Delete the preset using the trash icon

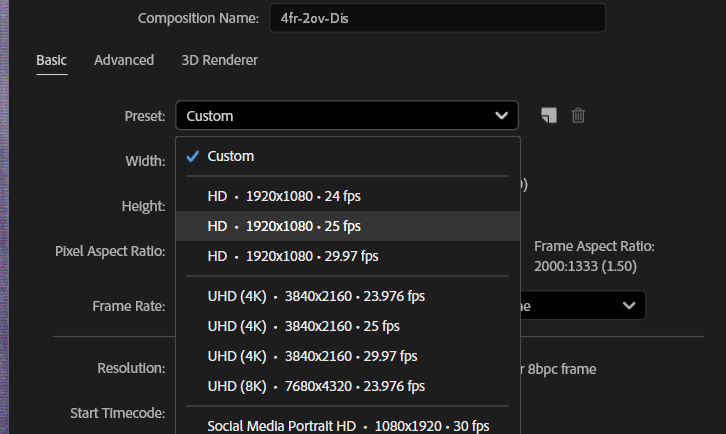coord(578,115)
